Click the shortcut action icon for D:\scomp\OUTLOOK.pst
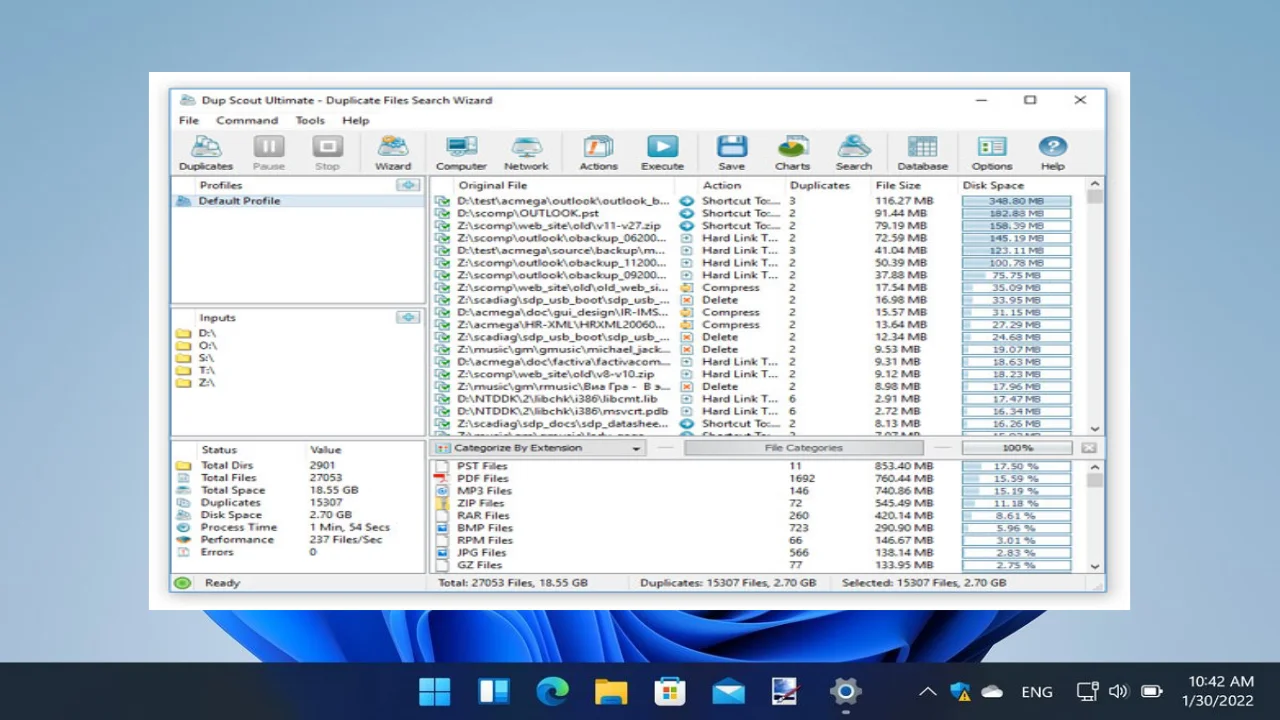Viewport: 1280px width, 720px height. coord(687,213)
